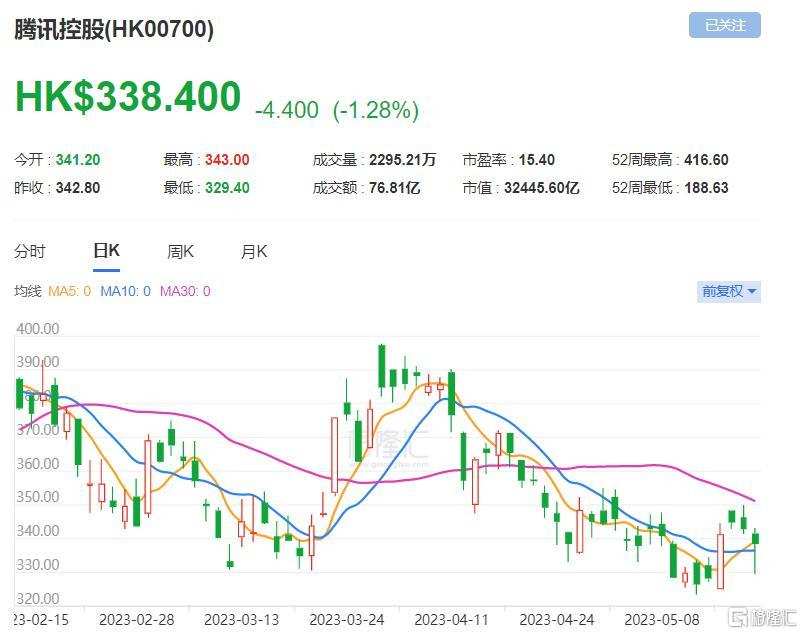Switch to the 周K weekly chart tab
803x634 pixels.
click(x=179, y=251)
